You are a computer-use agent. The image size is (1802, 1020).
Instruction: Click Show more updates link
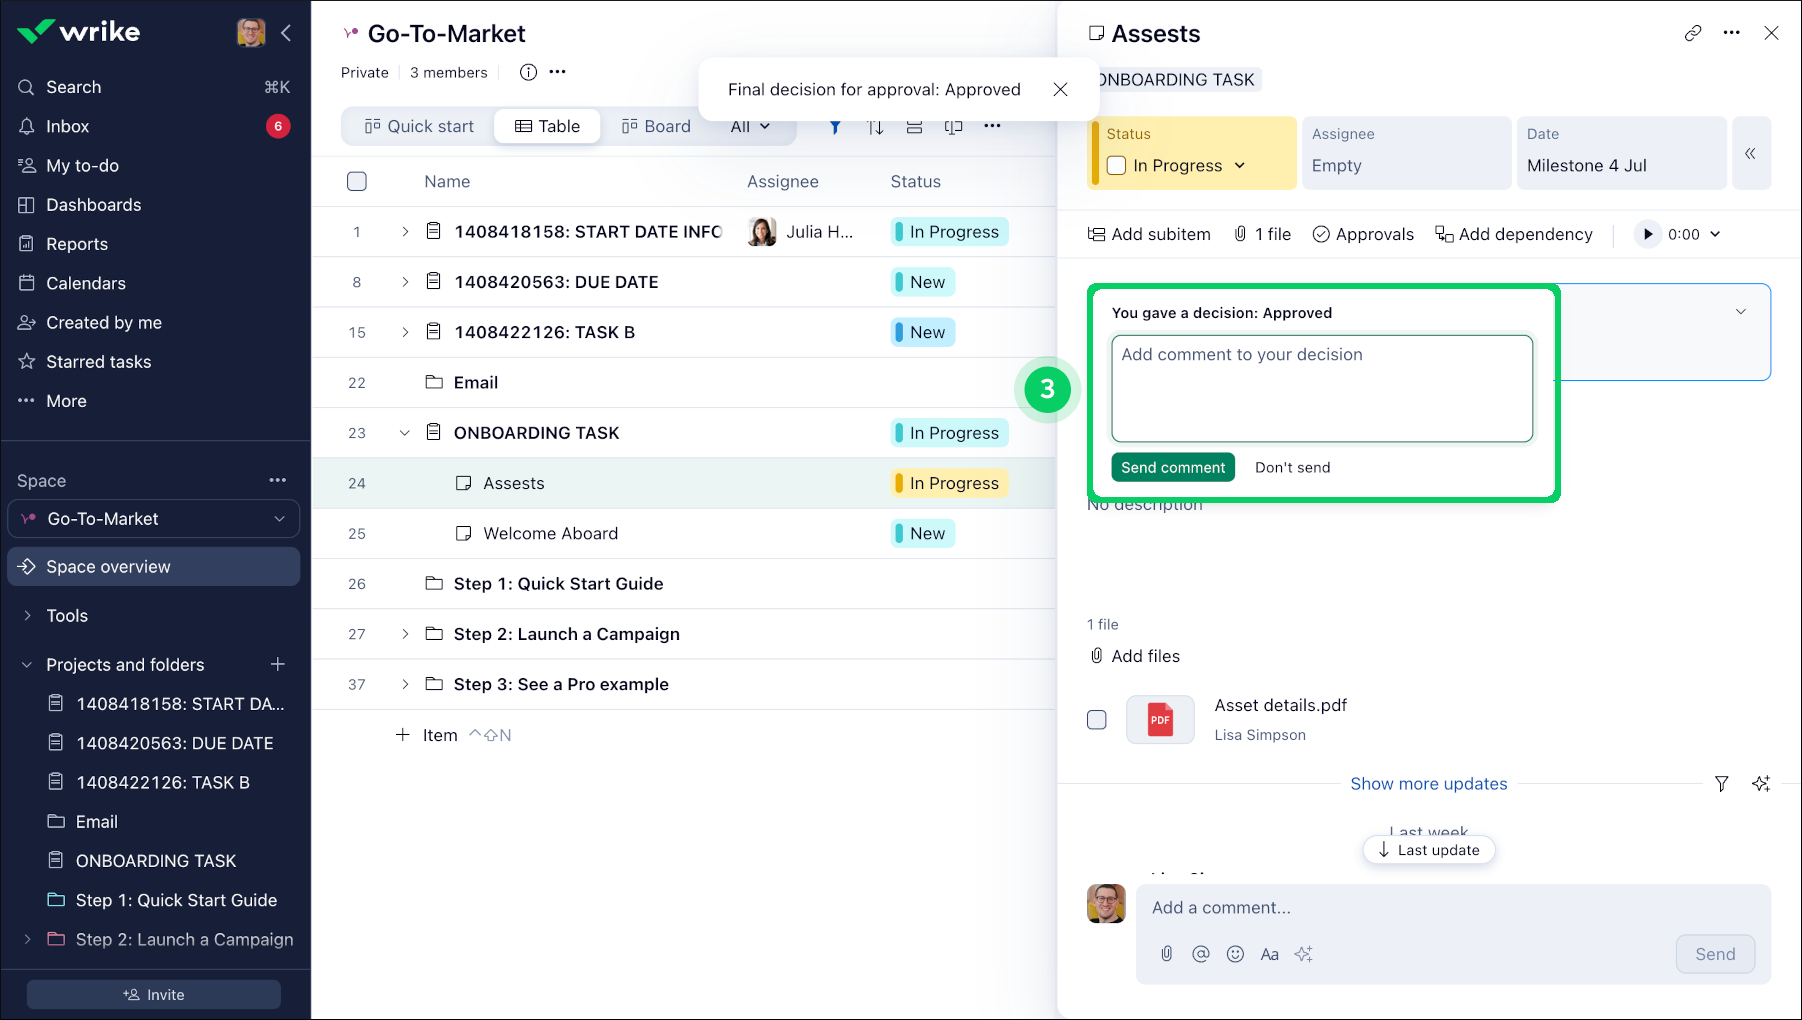coord(1428,784)
